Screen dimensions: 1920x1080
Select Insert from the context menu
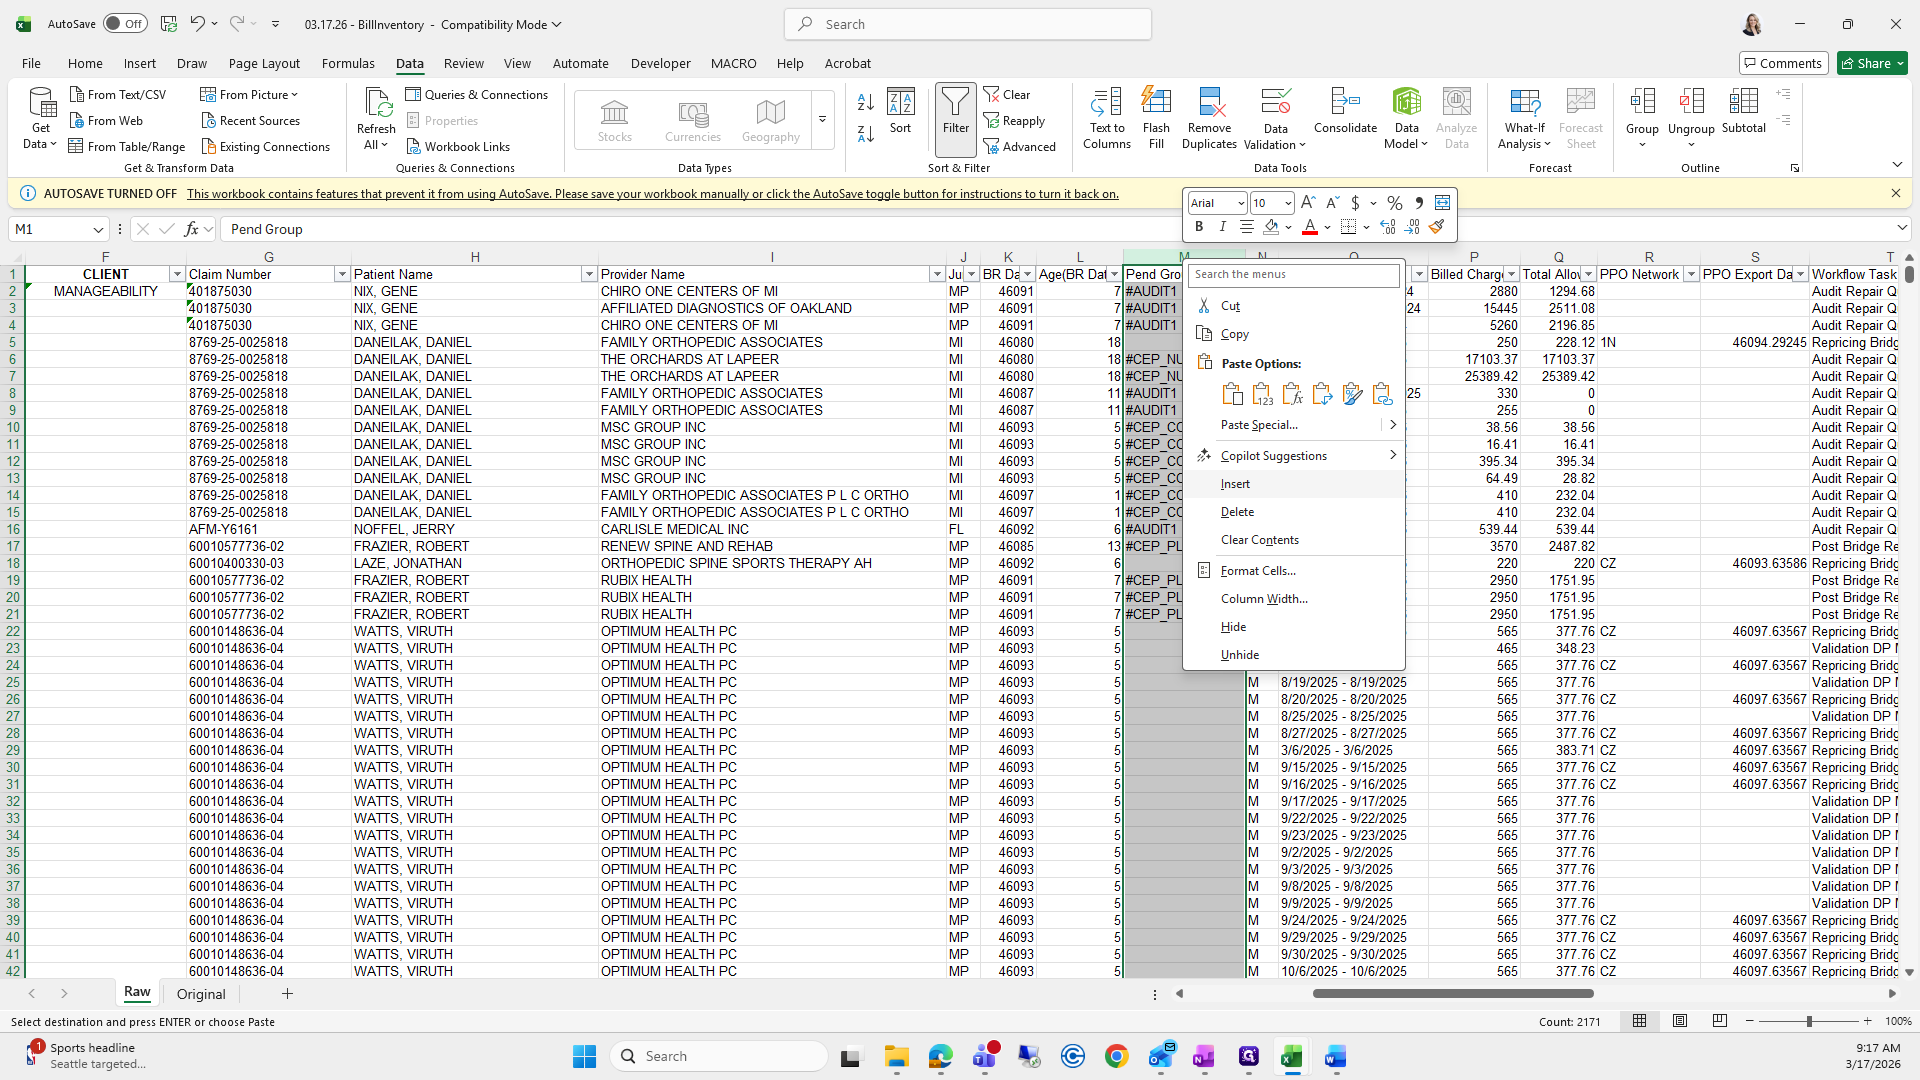[1236, 484]
